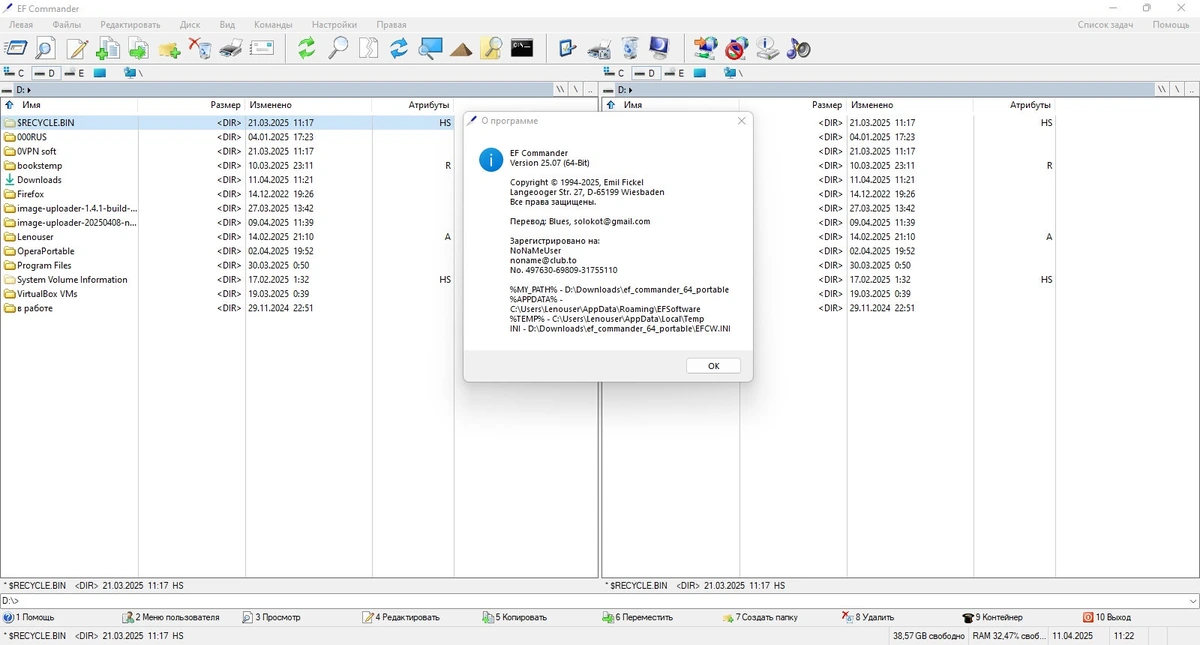
Task: Click the green refresh arrows toolbar icon
Action: point(306,48)
